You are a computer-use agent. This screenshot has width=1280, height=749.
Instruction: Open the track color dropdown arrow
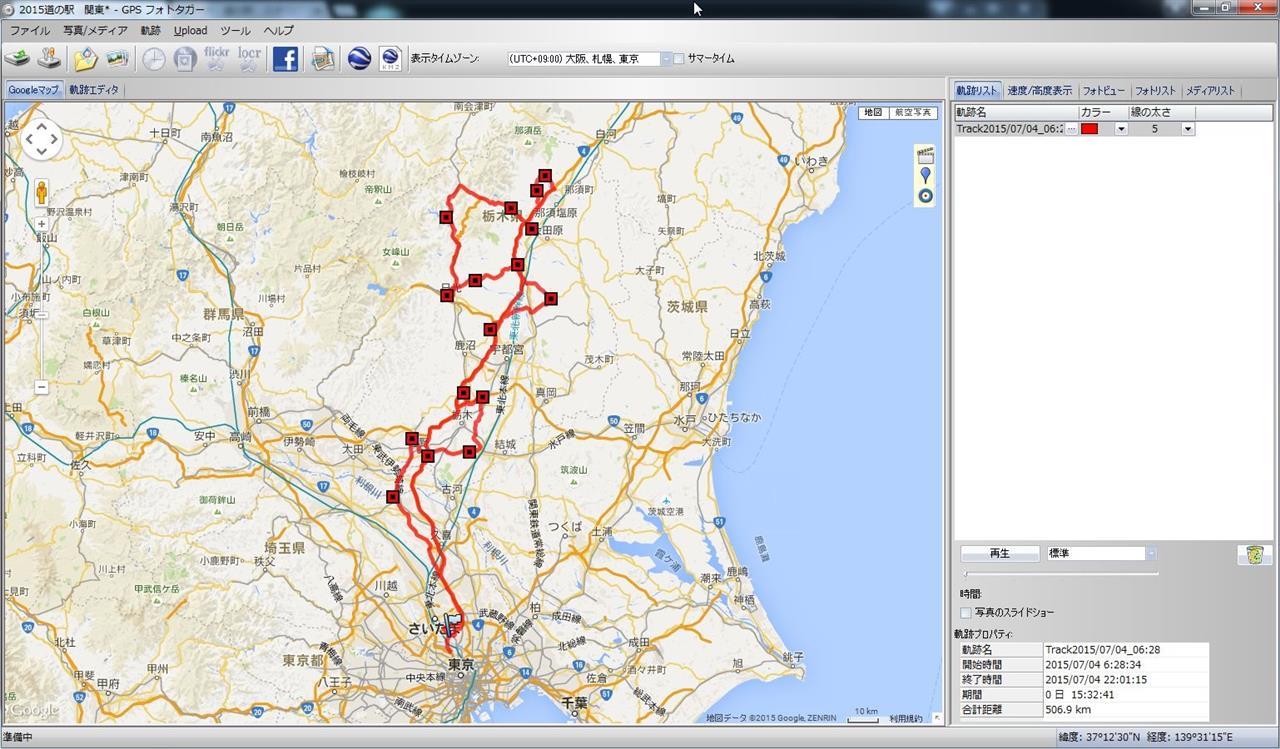1121,129
